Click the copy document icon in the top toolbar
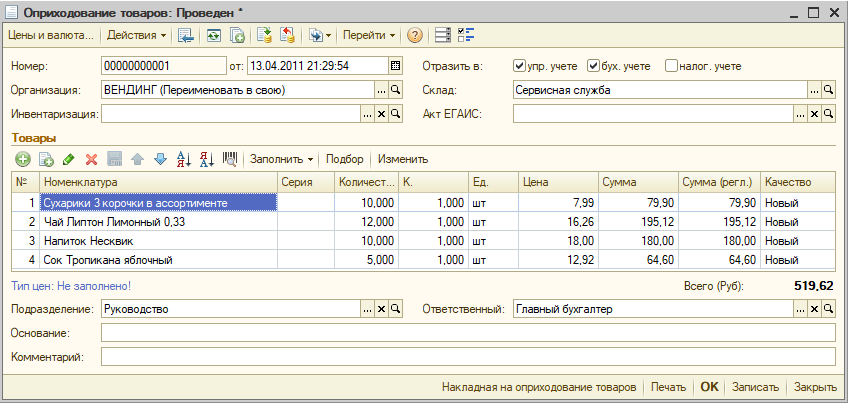This screenshot has height=403, width=848. (x=237, y=36)
